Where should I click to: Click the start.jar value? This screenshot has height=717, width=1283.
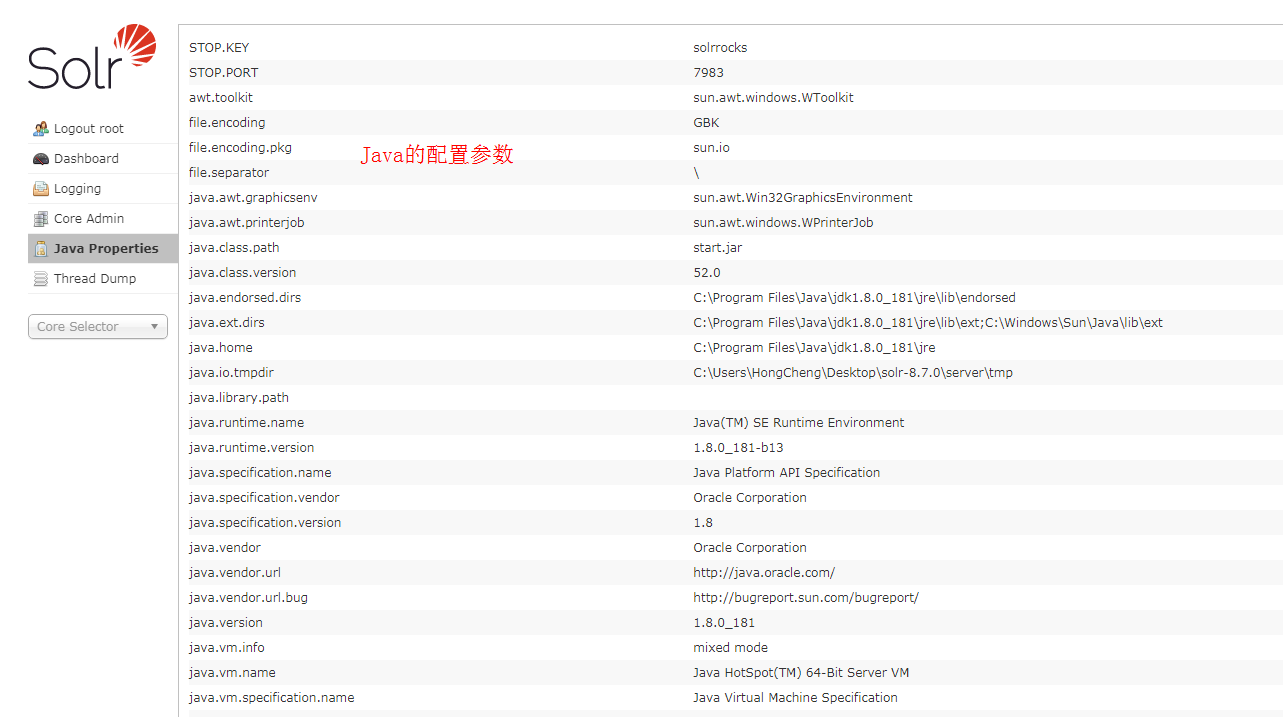pyautogui.click(x=717, y=247)
